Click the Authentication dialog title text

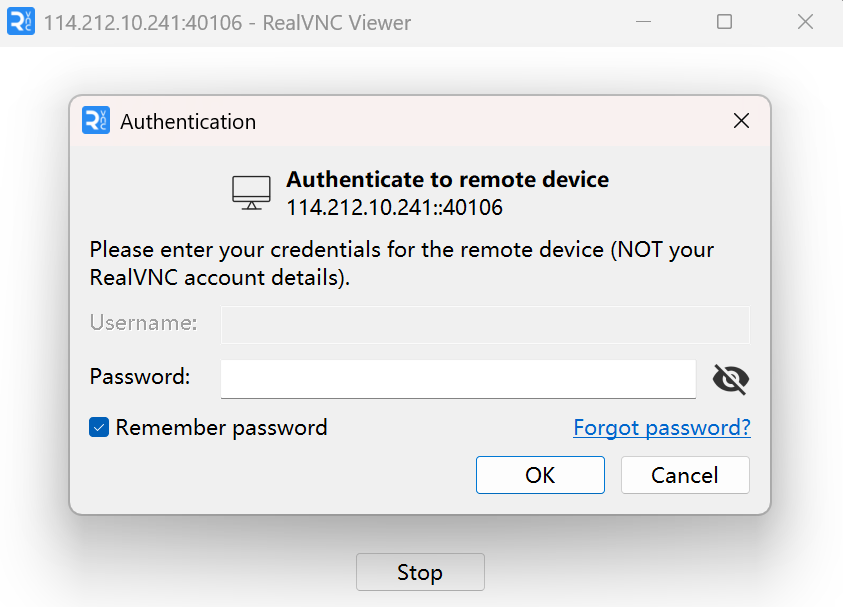point(188,122)
